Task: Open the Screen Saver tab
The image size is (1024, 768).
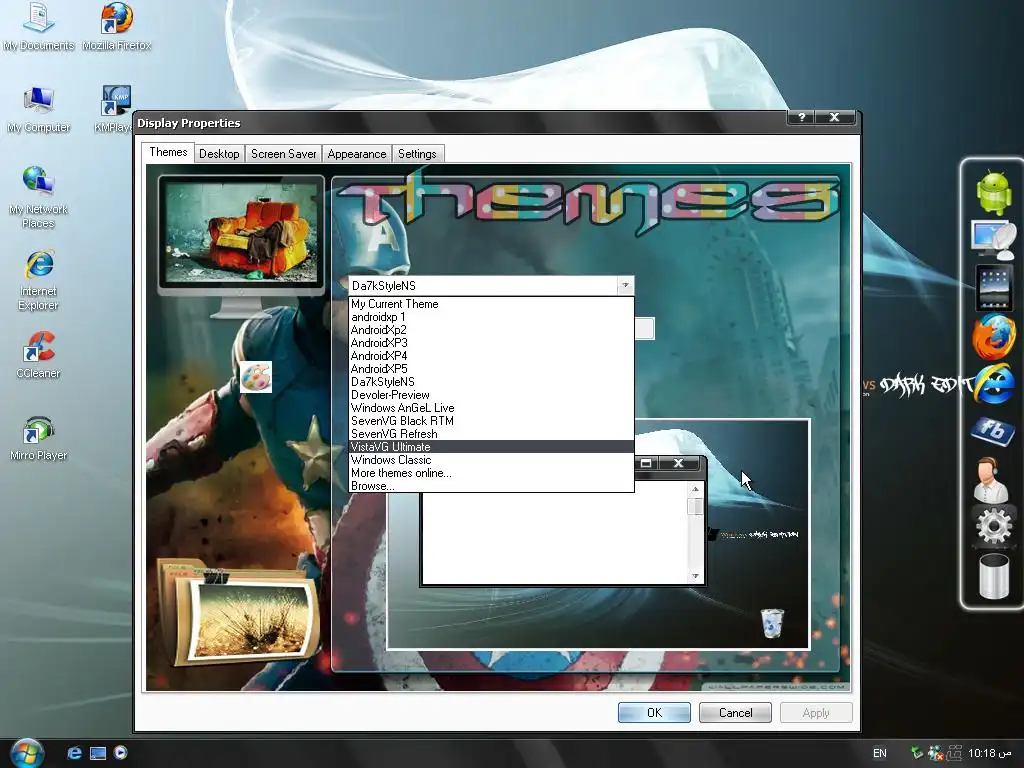Action: coord(283,154)
